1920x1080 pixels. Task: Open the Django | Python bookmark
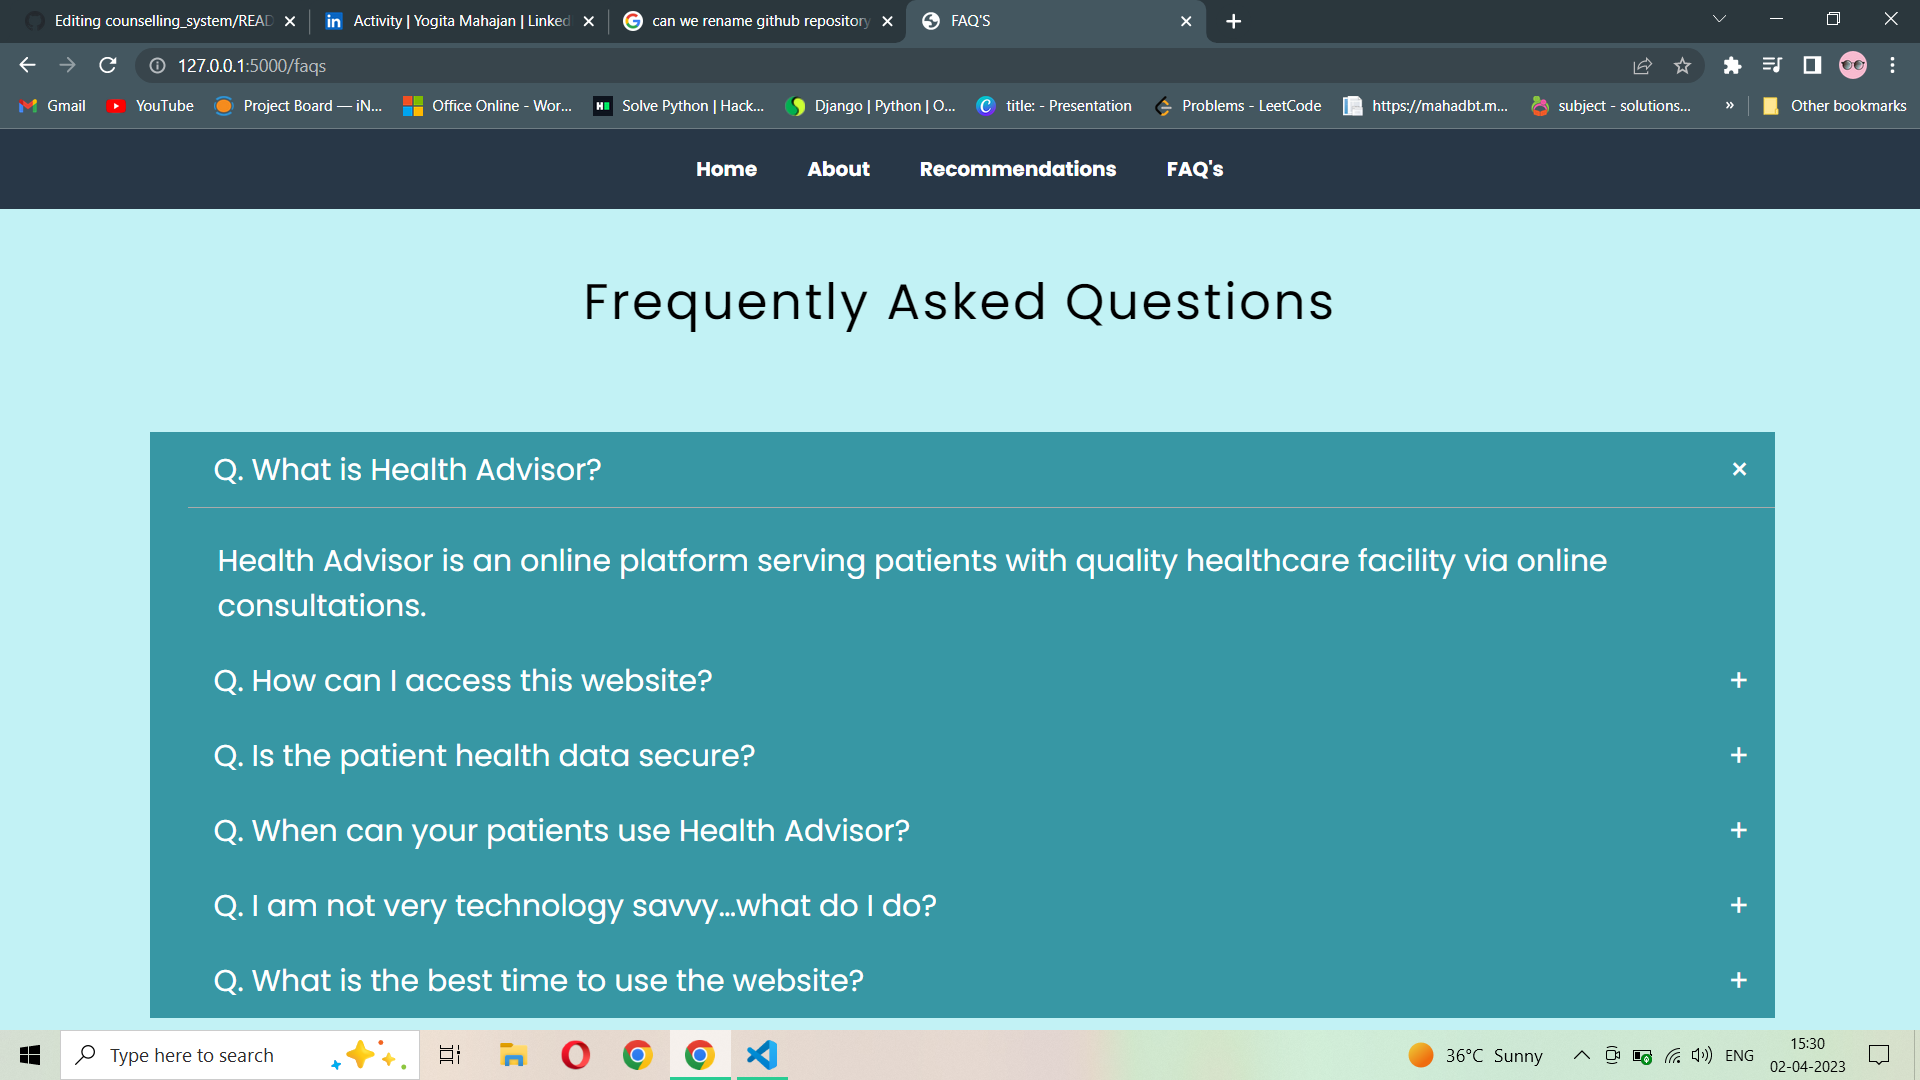[x=869, y=105]
